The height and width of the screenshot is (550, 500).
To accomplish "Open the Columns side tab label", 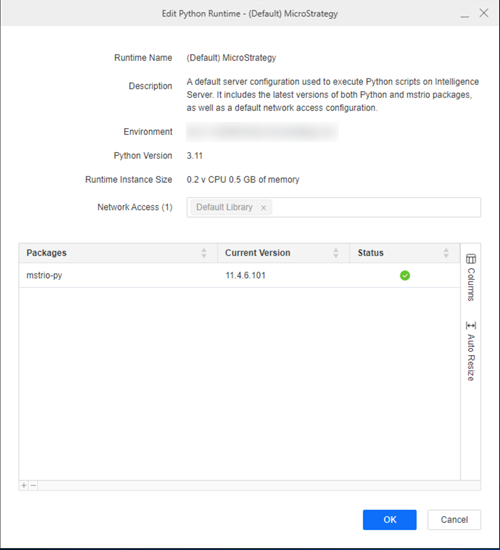I will (x=471, y=284).
